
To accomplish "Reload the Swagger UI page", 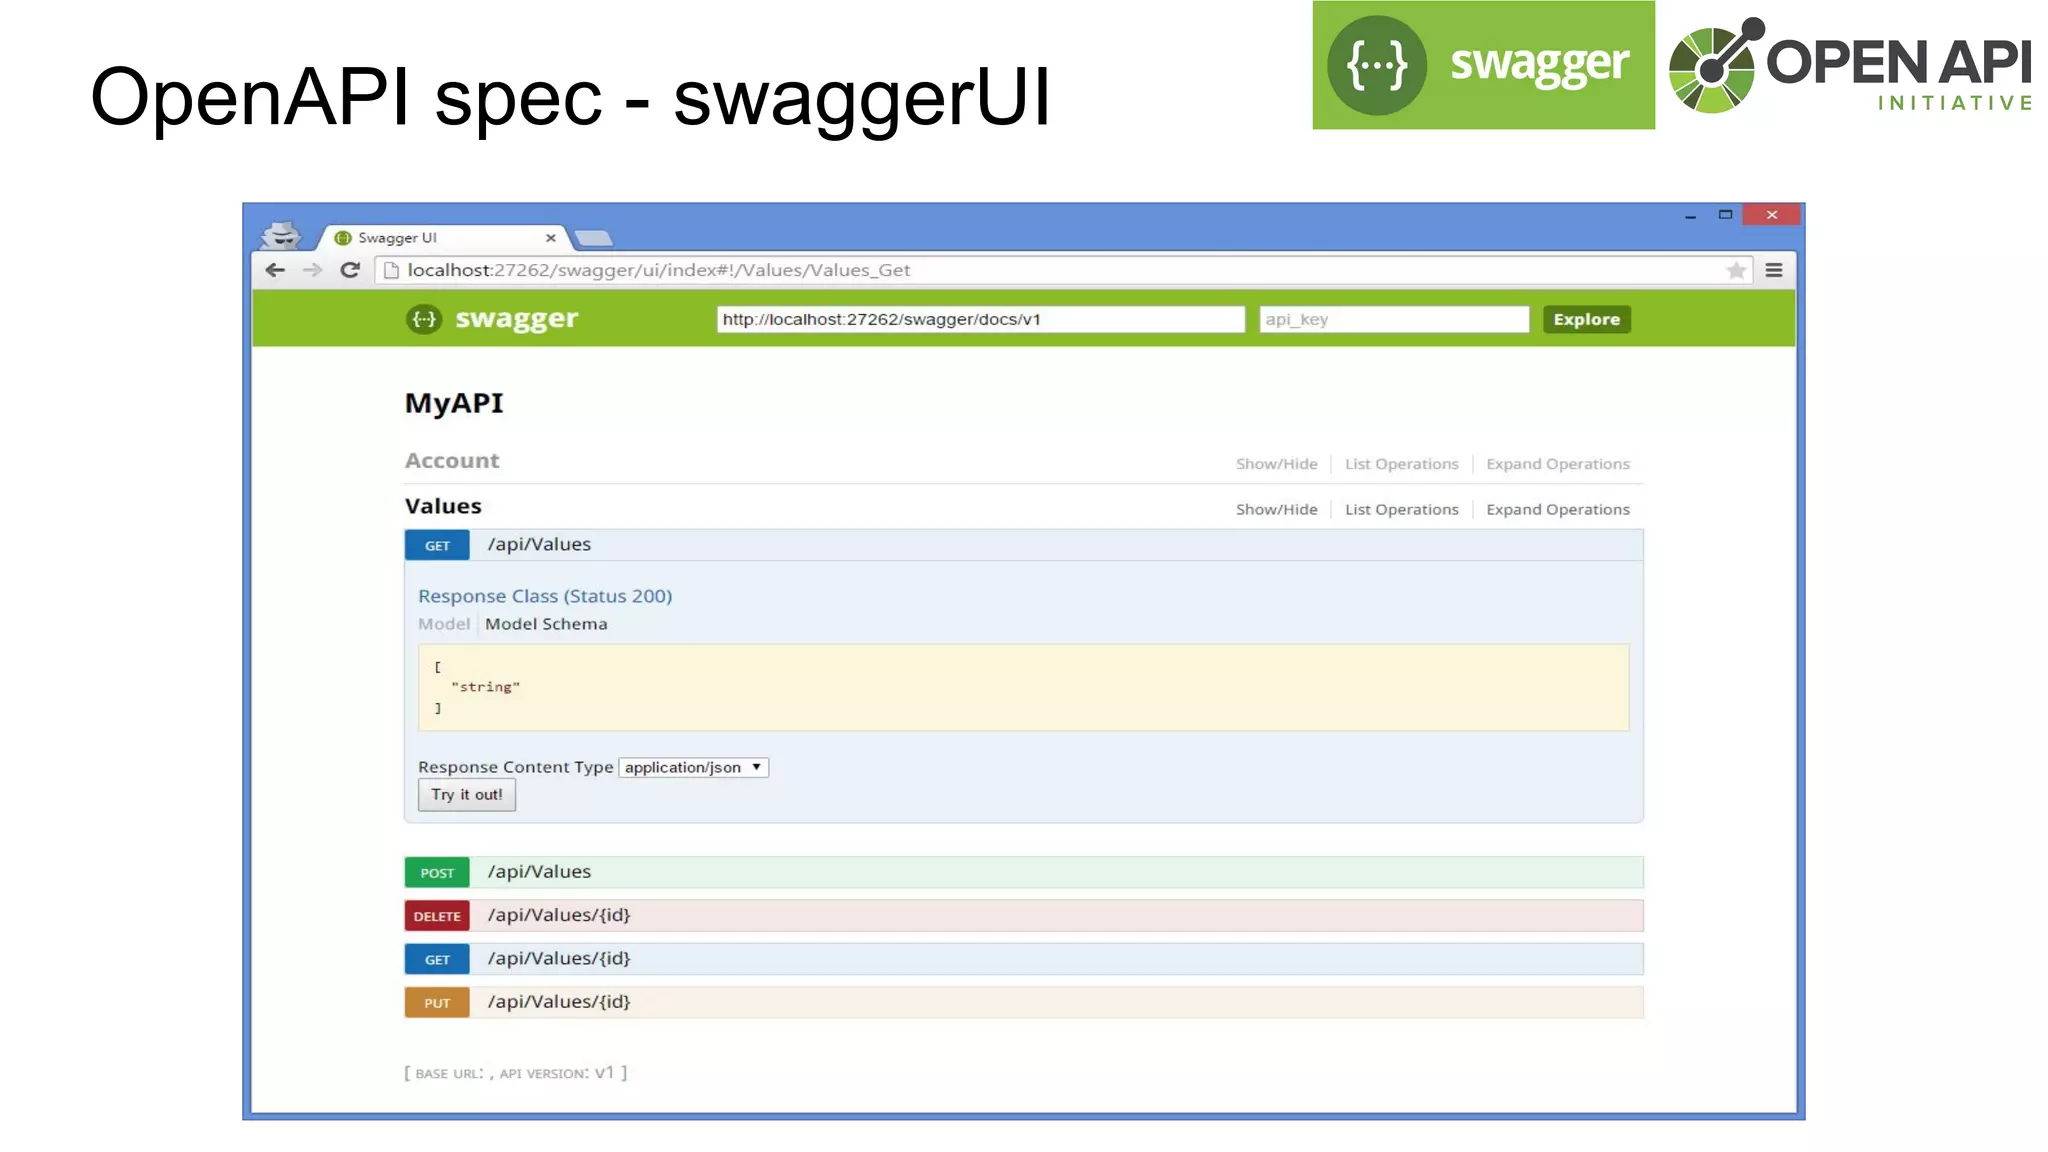I will pos(350,270).
